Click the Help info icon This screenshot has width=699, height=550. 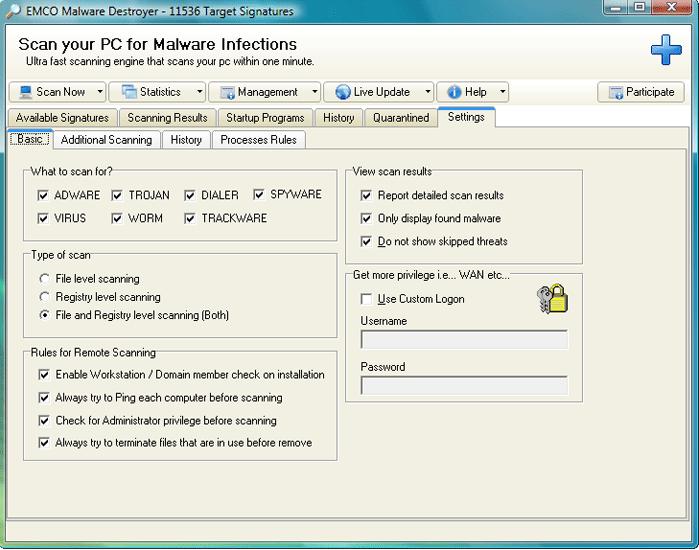(x=454, y=92)
